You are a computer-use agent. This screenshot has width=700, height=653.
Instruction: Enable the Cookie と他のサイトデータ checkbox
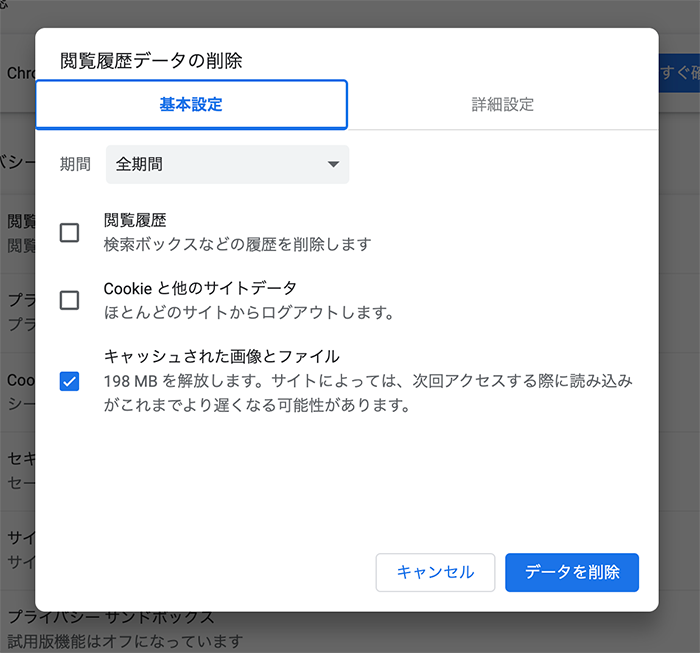coord(69,300)
